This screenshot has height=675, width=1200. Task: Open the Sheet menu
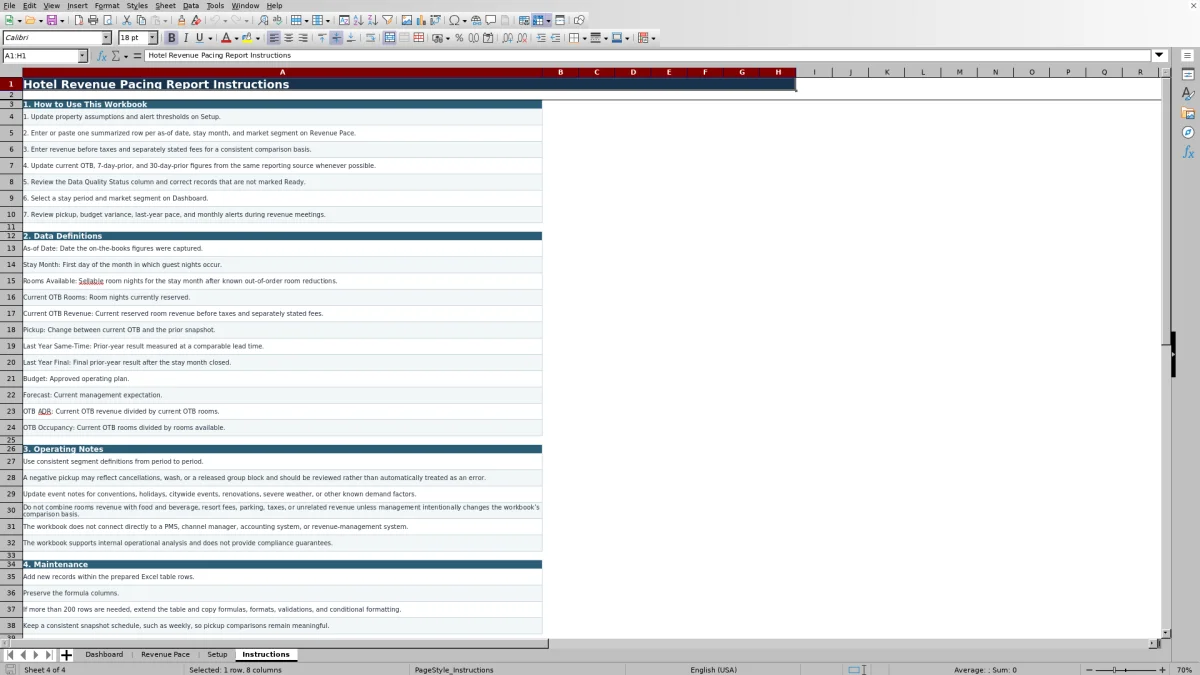tap(165, 6)
